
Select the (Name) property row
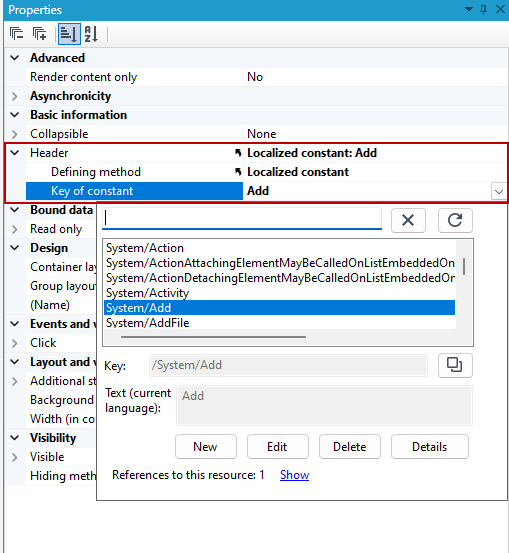click(61, 305)
